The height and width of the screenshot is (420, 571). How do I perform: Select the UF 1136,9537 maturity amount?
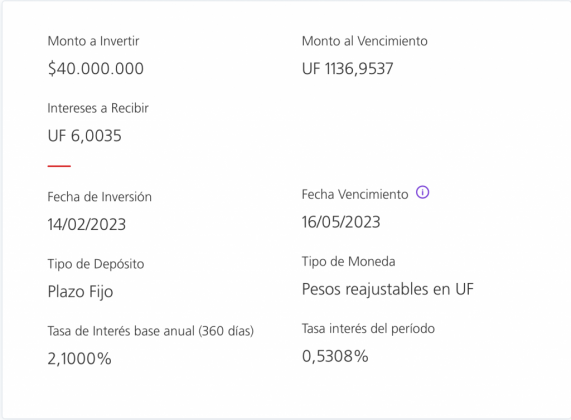point(348,68)
